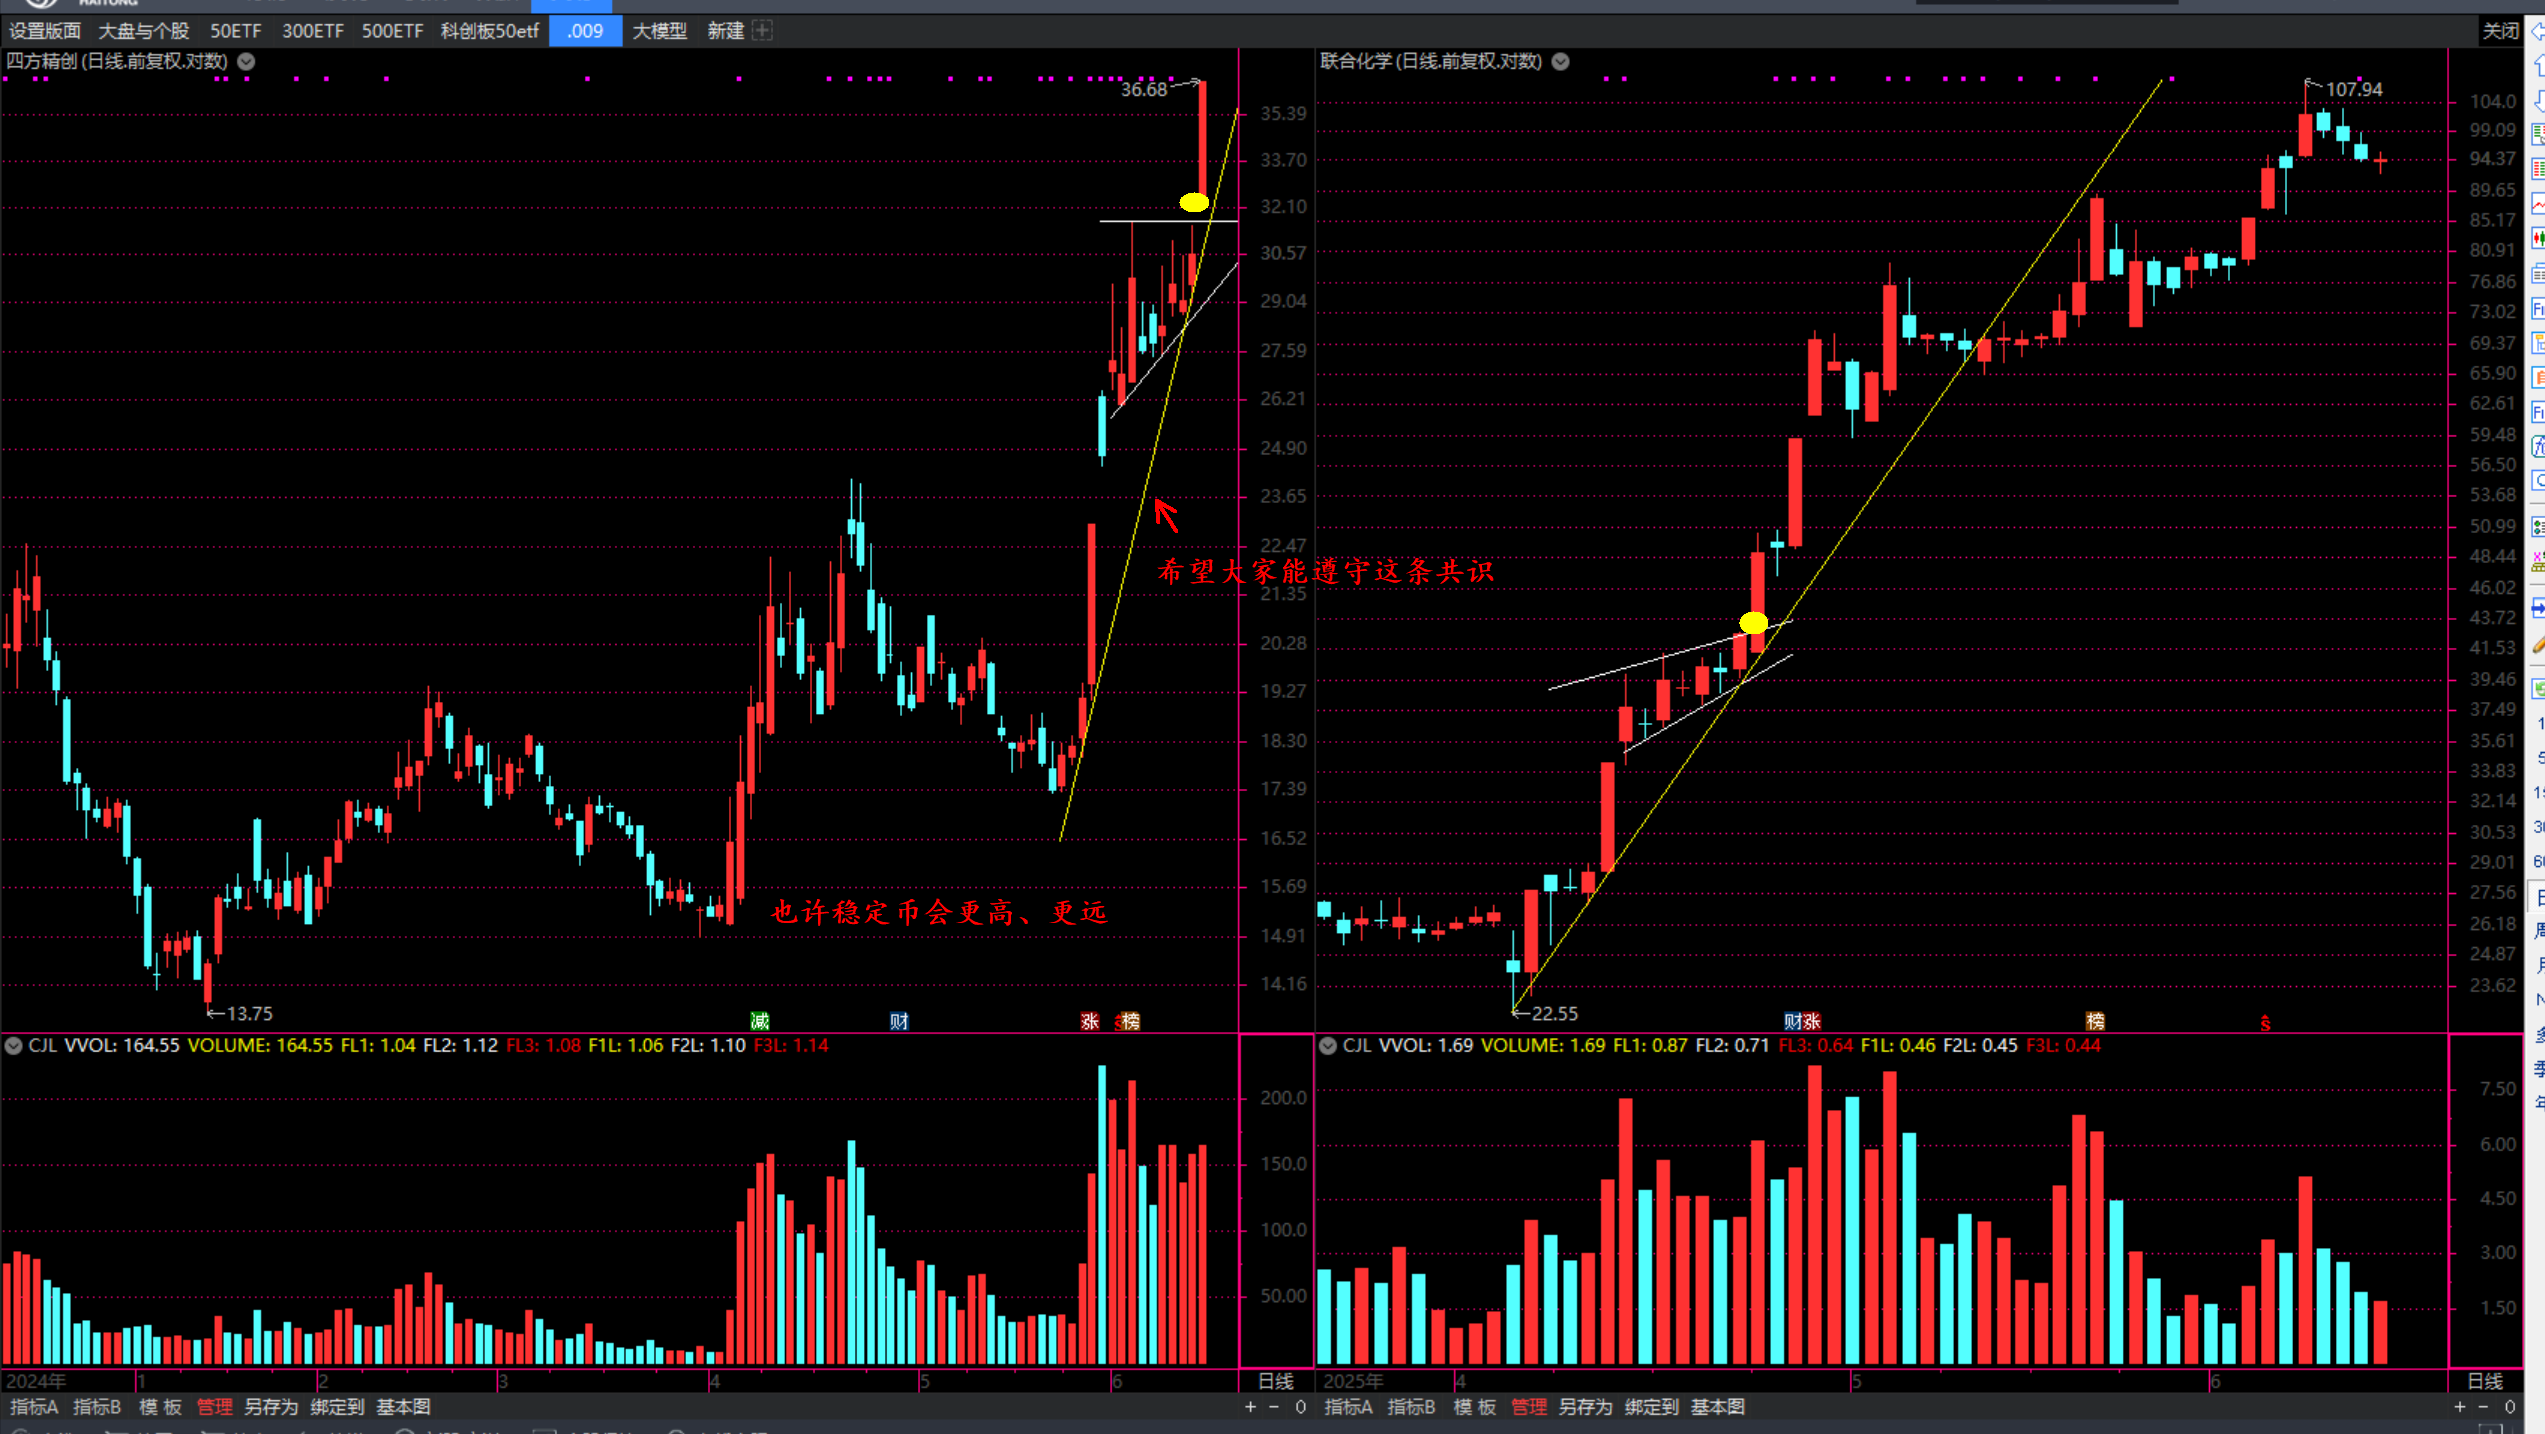Click the 2025年 label on right time axis
The width and height of the screenshot is (2545, 1434).
pos(1352,1381)
